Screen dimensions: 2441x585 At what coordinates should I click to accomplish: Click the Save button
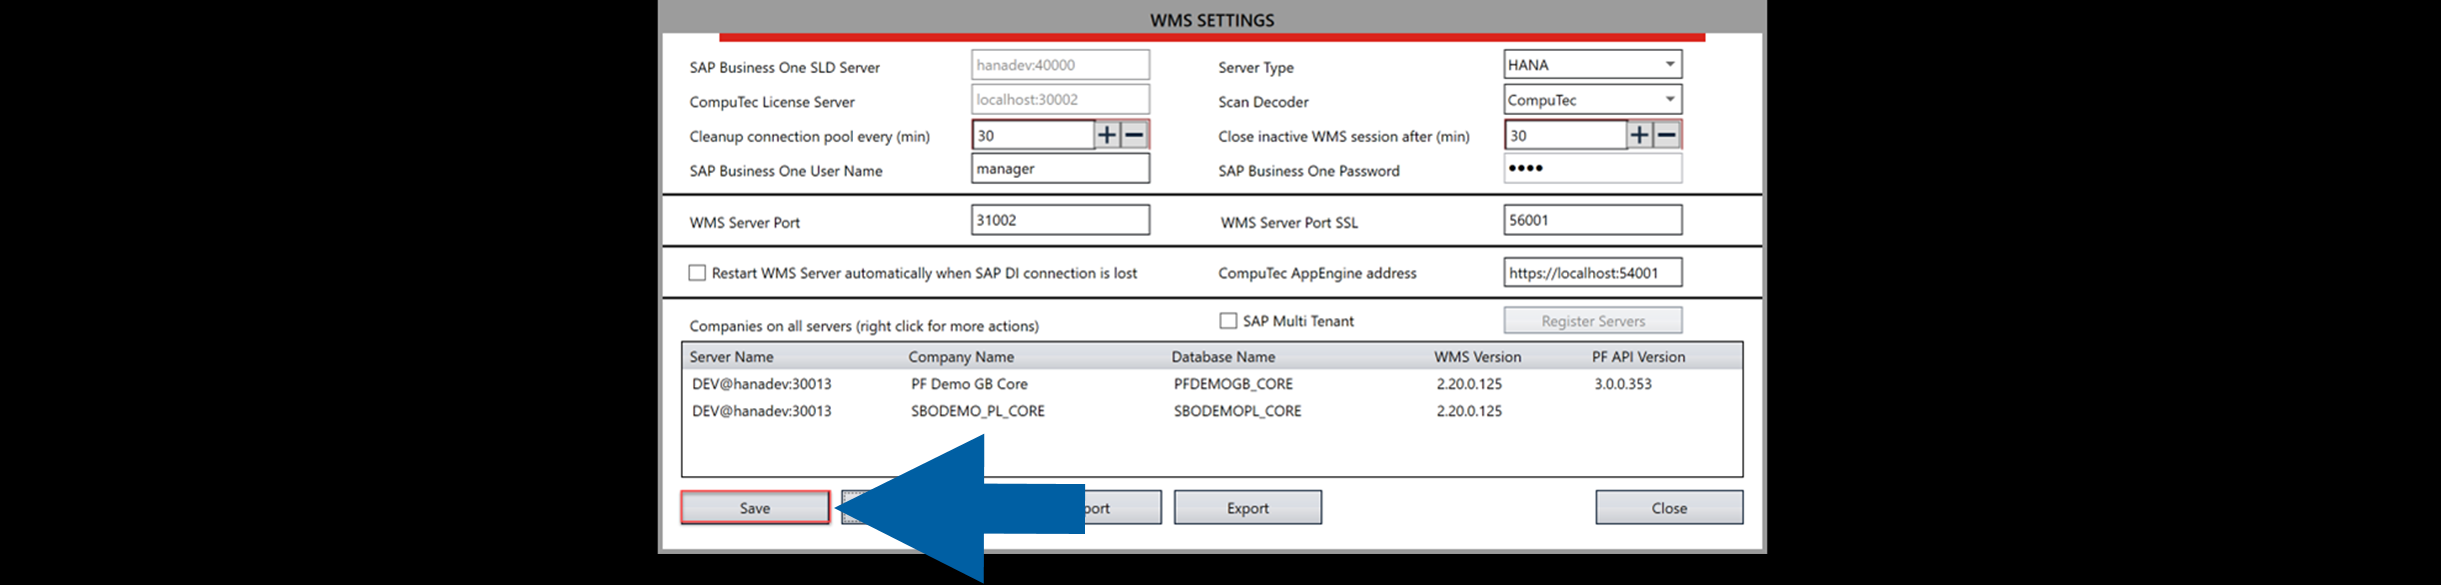(755, 508)
